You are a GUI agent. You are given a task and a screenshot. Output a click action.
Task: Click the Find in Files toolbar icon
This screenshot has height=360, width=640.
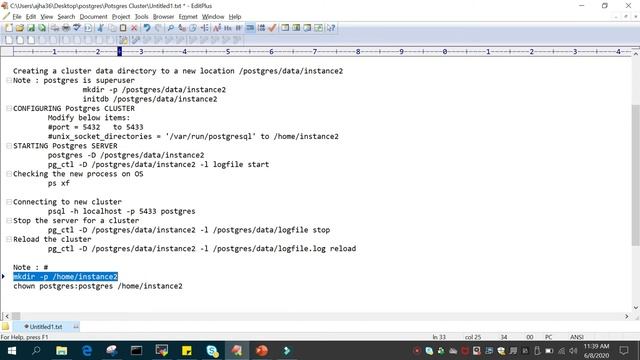click(x=193, y=28)
